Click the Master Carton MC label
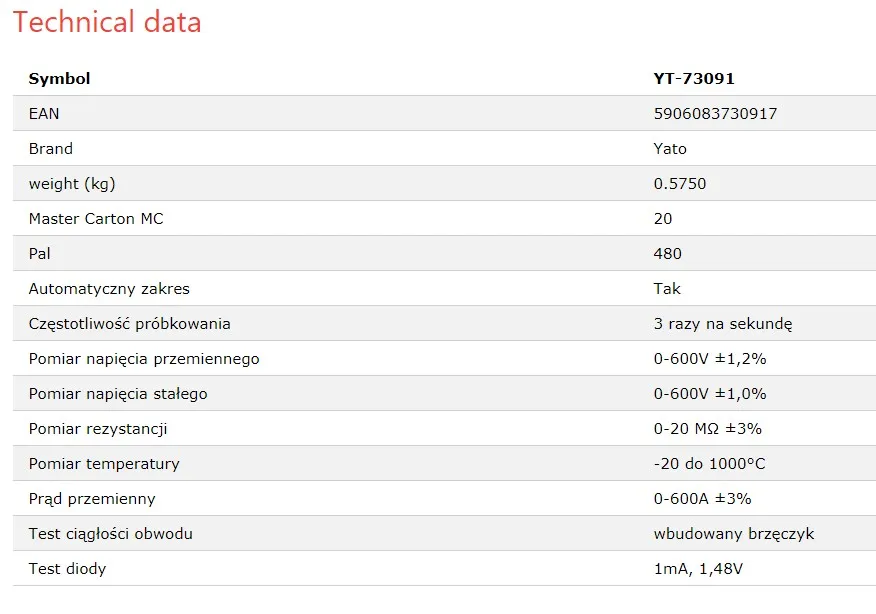Screen dimensions: 876x614 pyautogui.click(x=96, y=219)
